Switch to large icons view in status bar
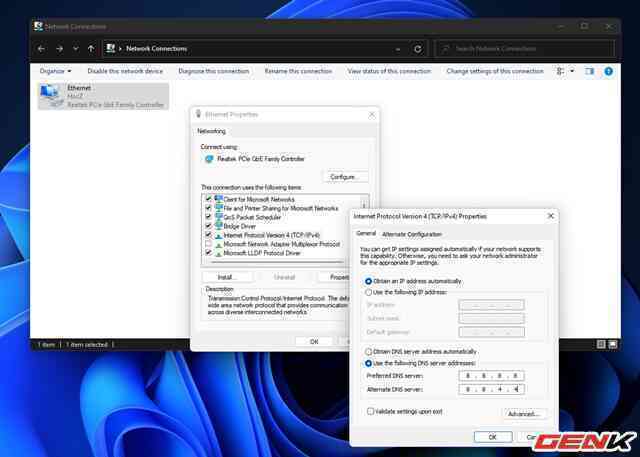The width and height of the screenshot is (640, 457). [x=613, y=344]
